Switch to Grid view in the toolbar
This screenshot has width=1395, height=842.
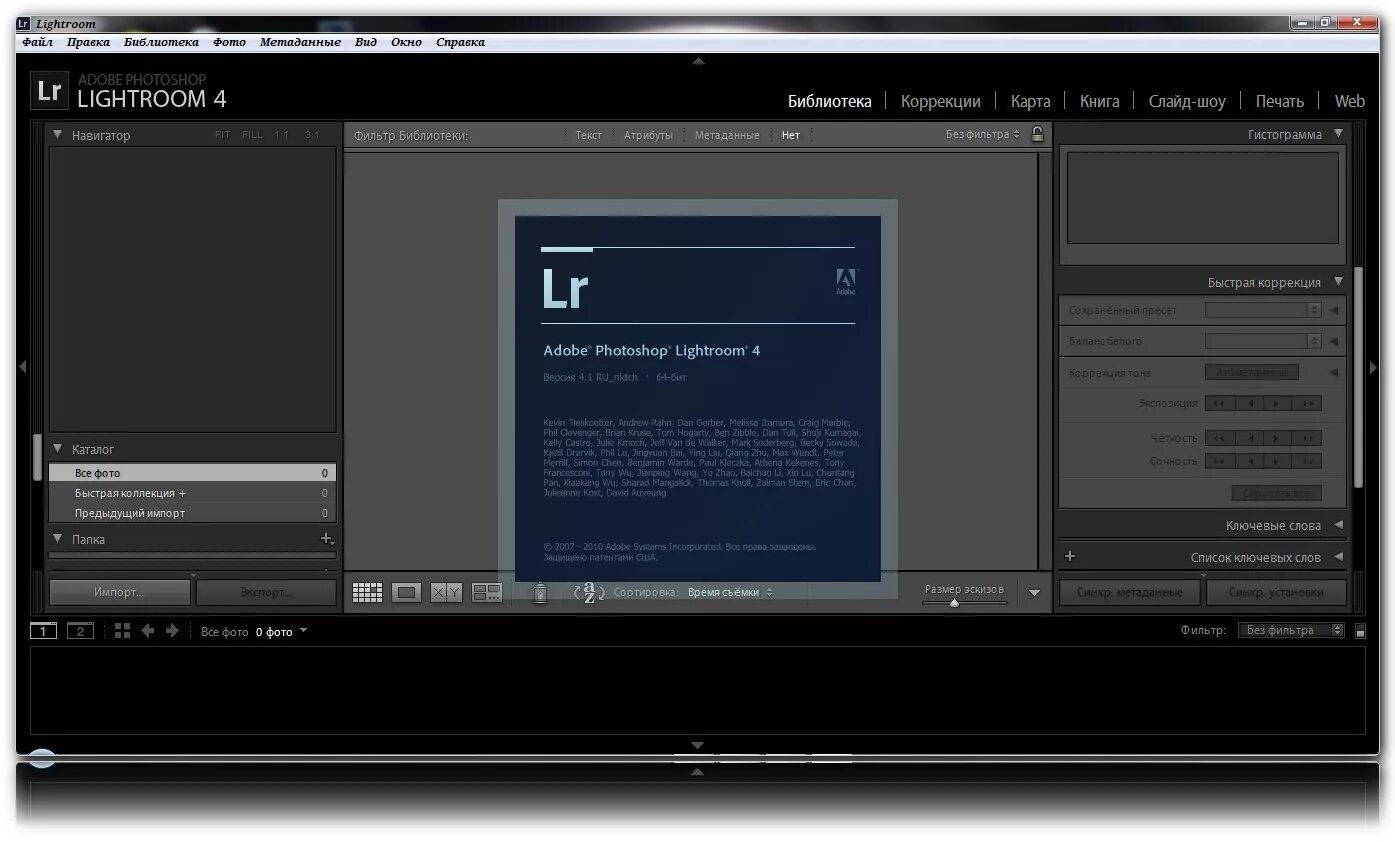[x=367, y=592]
